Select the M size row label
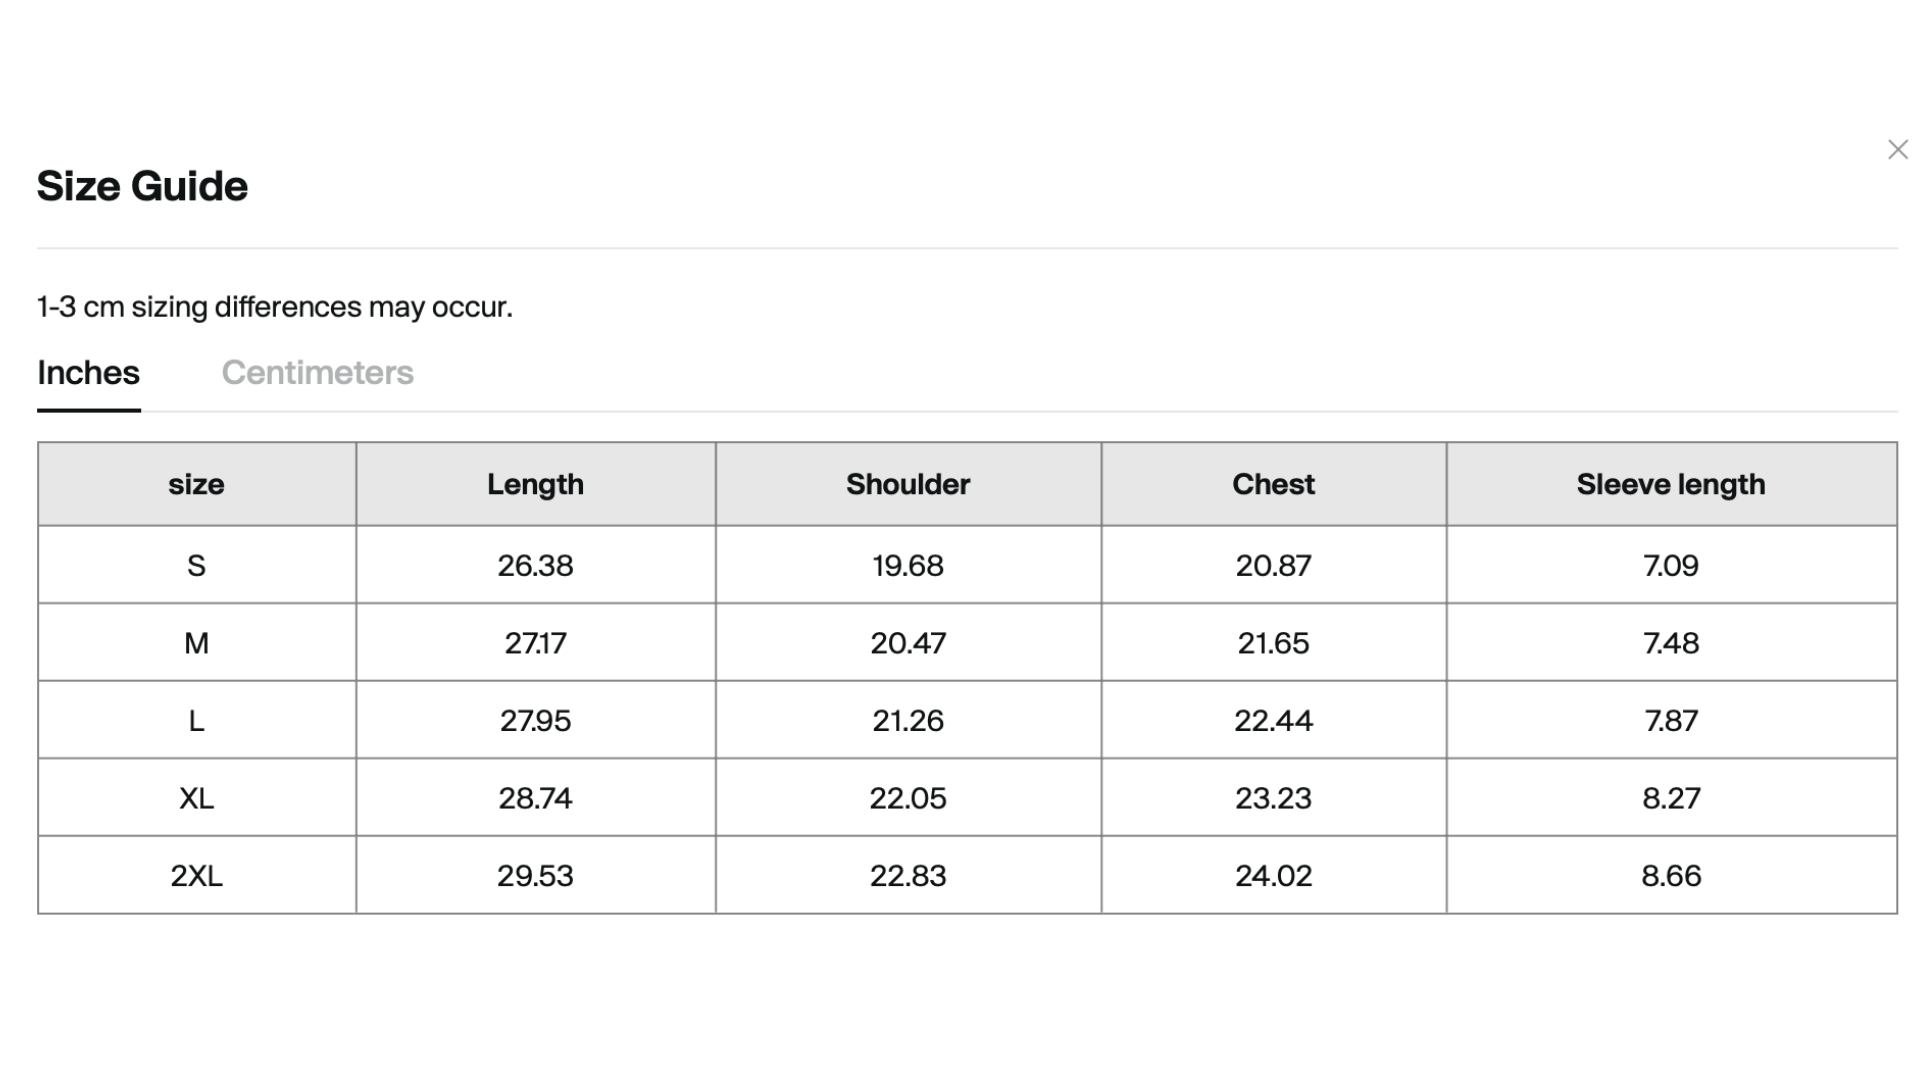The width and height of the screenshot is (1920, 1080). point(196,643)
